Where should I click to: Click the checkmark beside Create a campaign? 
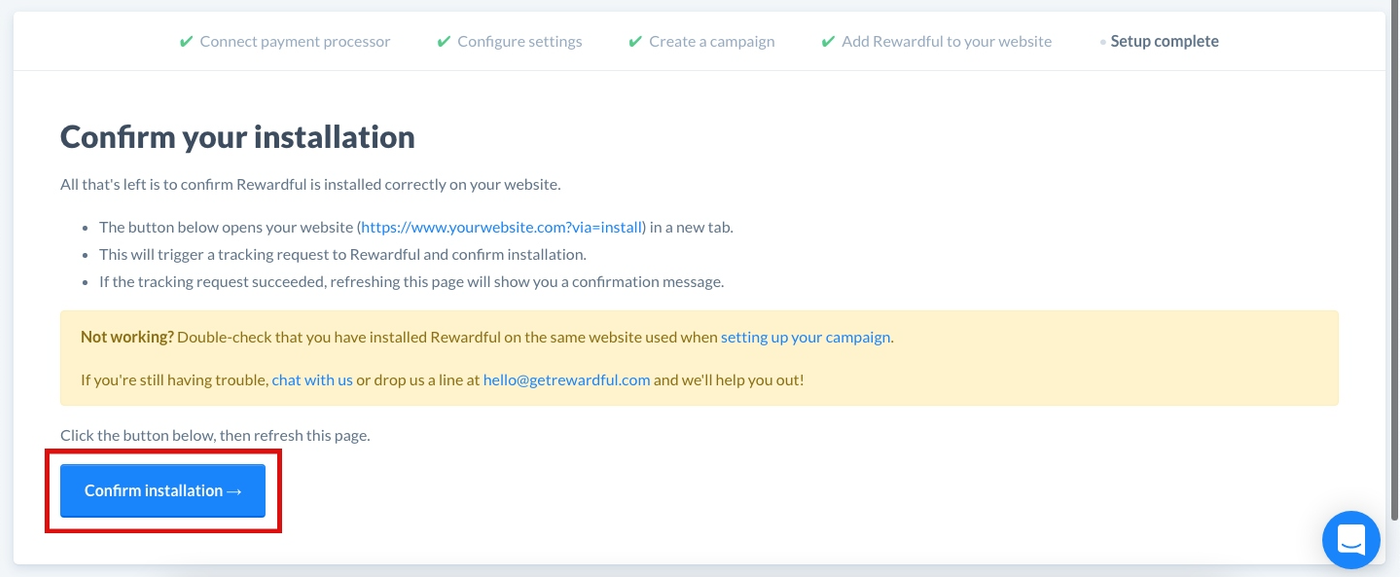pos(635,42)
